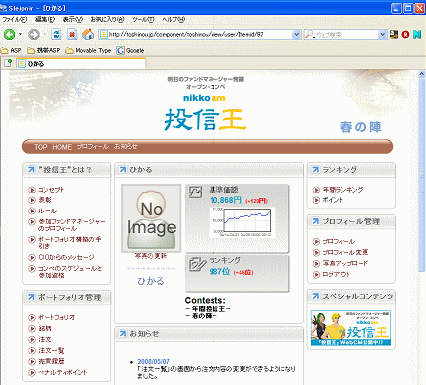Viewport: 426px width, 385px height.
Task: Click the 基準価額 chart icon
Action: [x=195, y=192]
